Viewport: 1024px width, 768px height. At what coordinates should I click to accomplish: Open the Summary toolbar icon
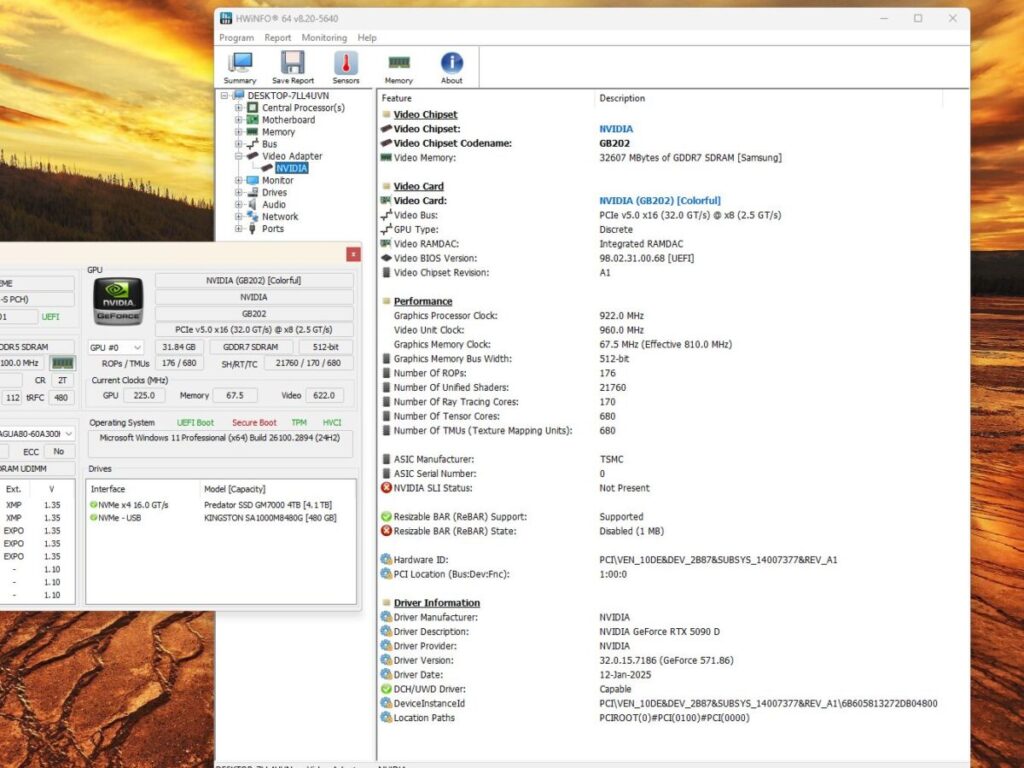click(x=240, y=68)
